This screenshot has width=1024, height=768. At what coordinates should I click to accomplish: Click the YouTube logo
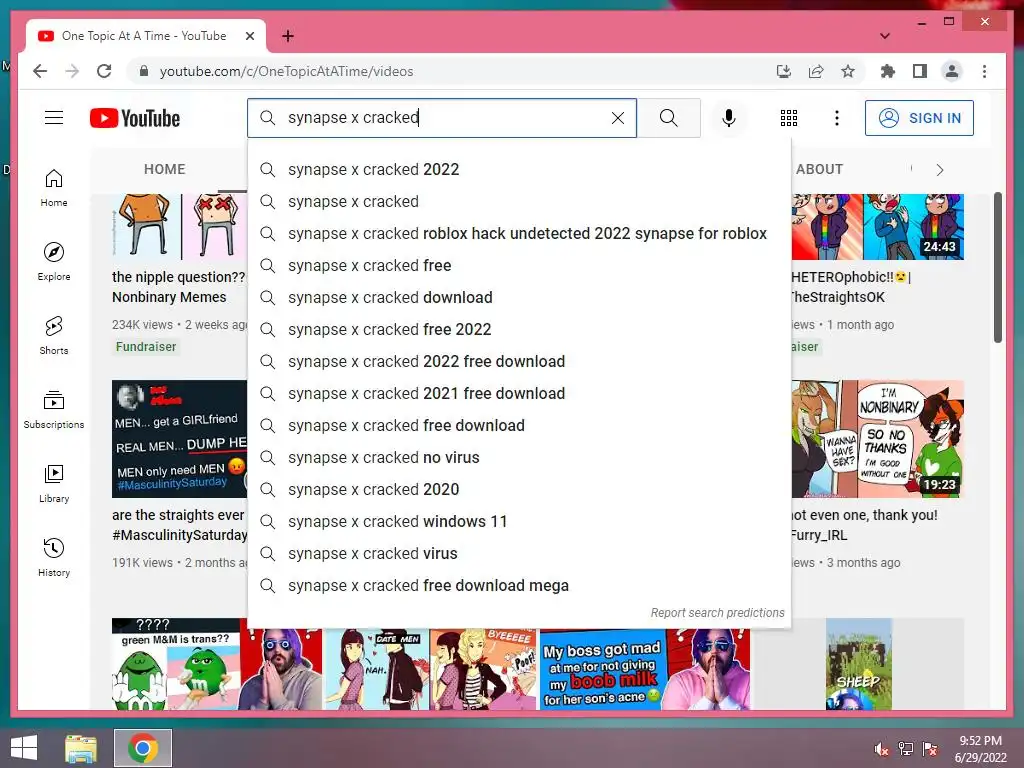135,118
